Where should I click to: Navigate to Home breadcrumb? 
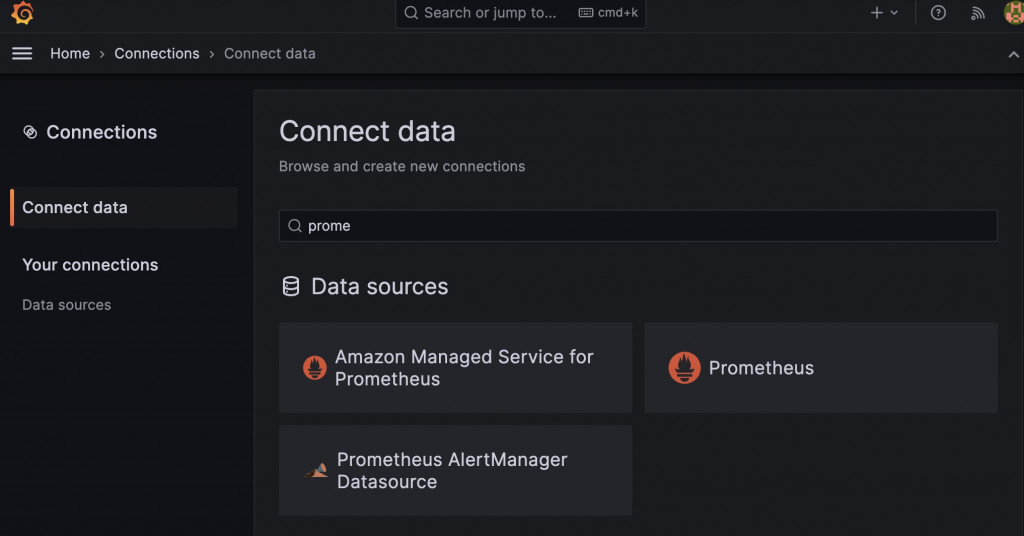[x=70, y=54]
